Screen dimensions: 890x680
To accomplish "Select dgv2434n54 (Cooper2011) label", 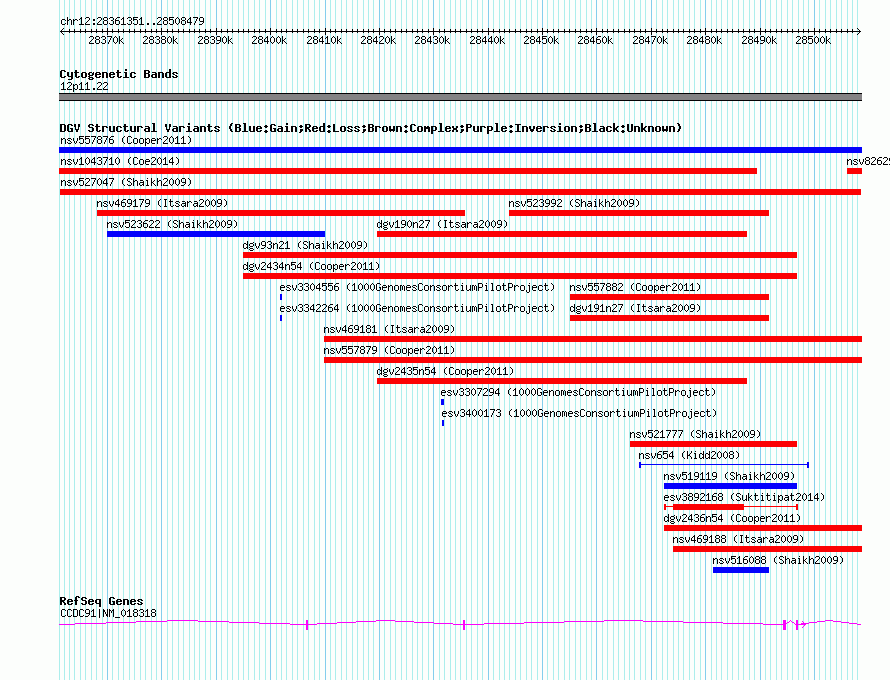I will [x=311, y=266].
